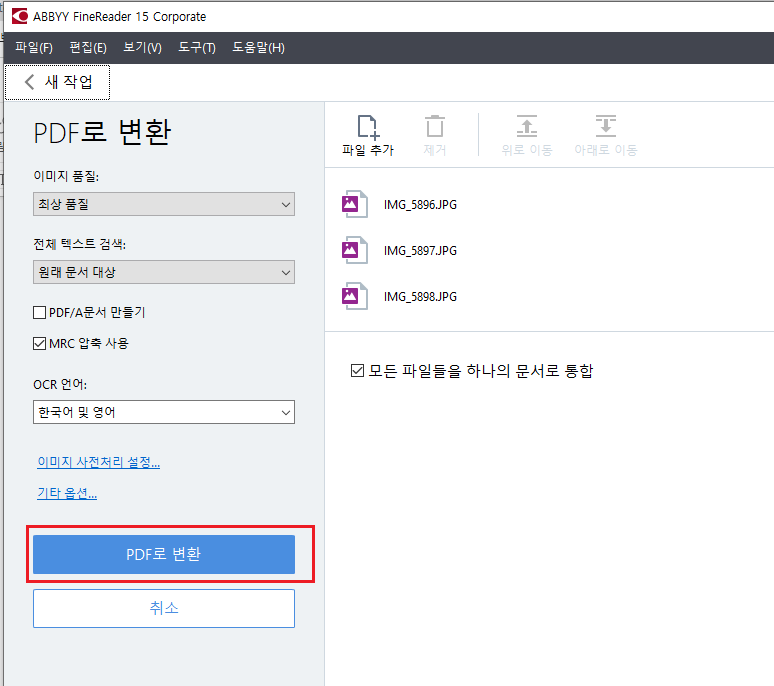
Task: Click the blue PDF로 변환 button
Action: (164, 554)
